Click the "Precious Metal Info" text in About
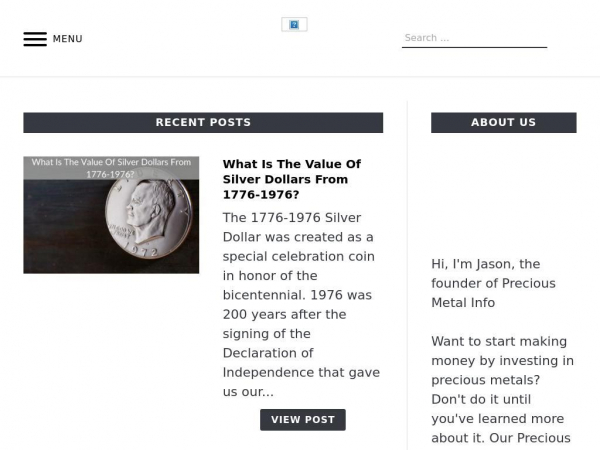 (493, 293)
